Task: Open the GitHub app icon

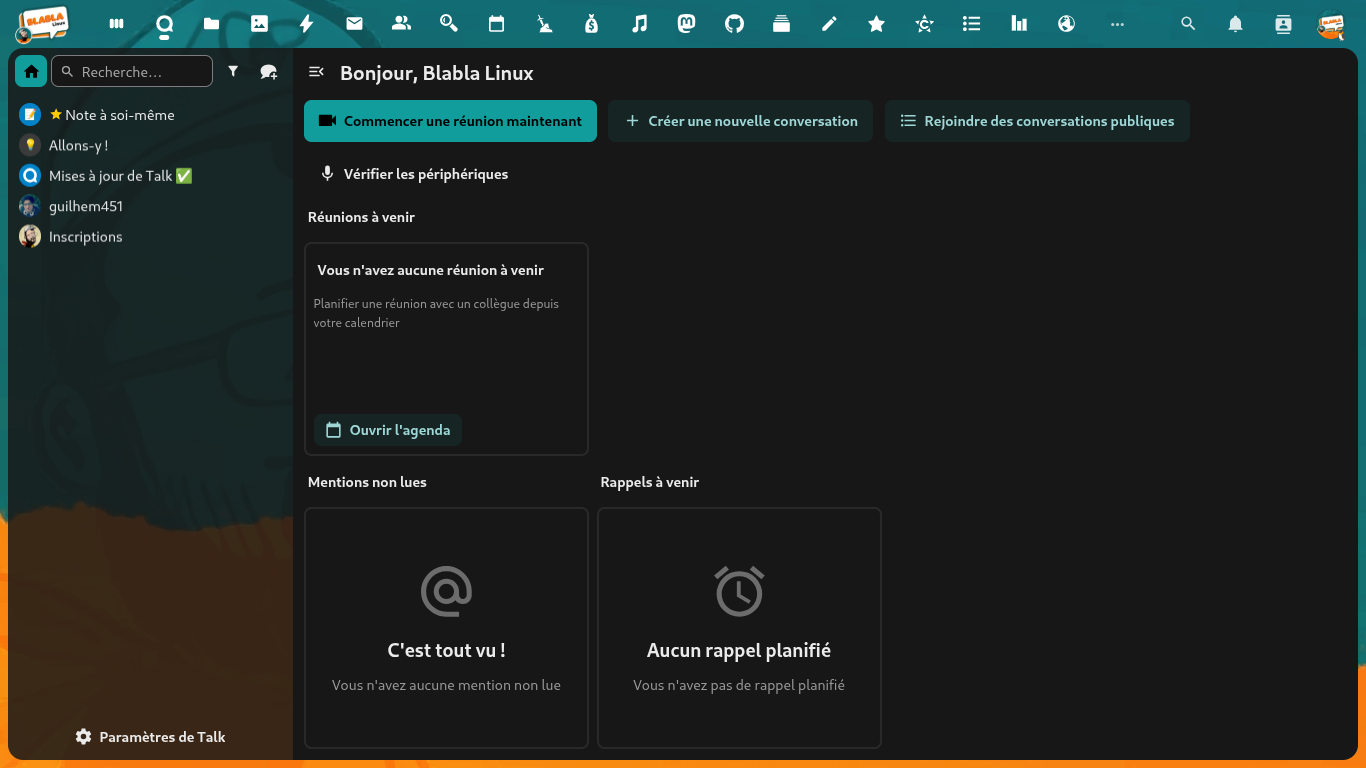Action: tap(734, 24)
